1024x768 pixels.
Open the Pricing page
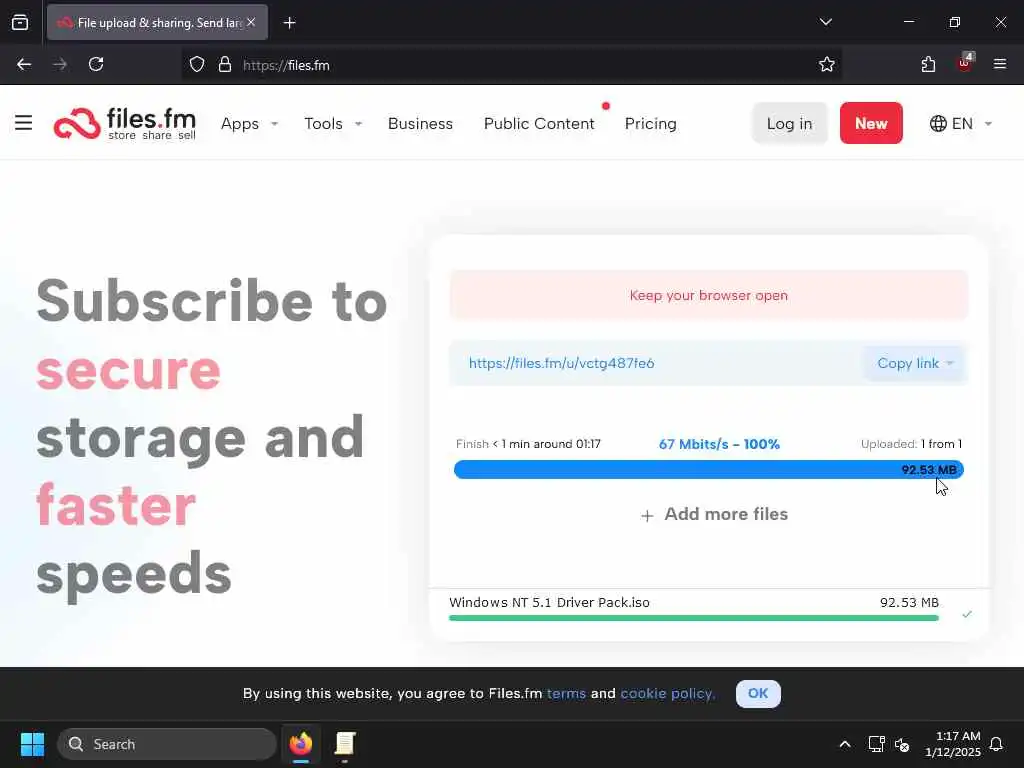(650, 123)
